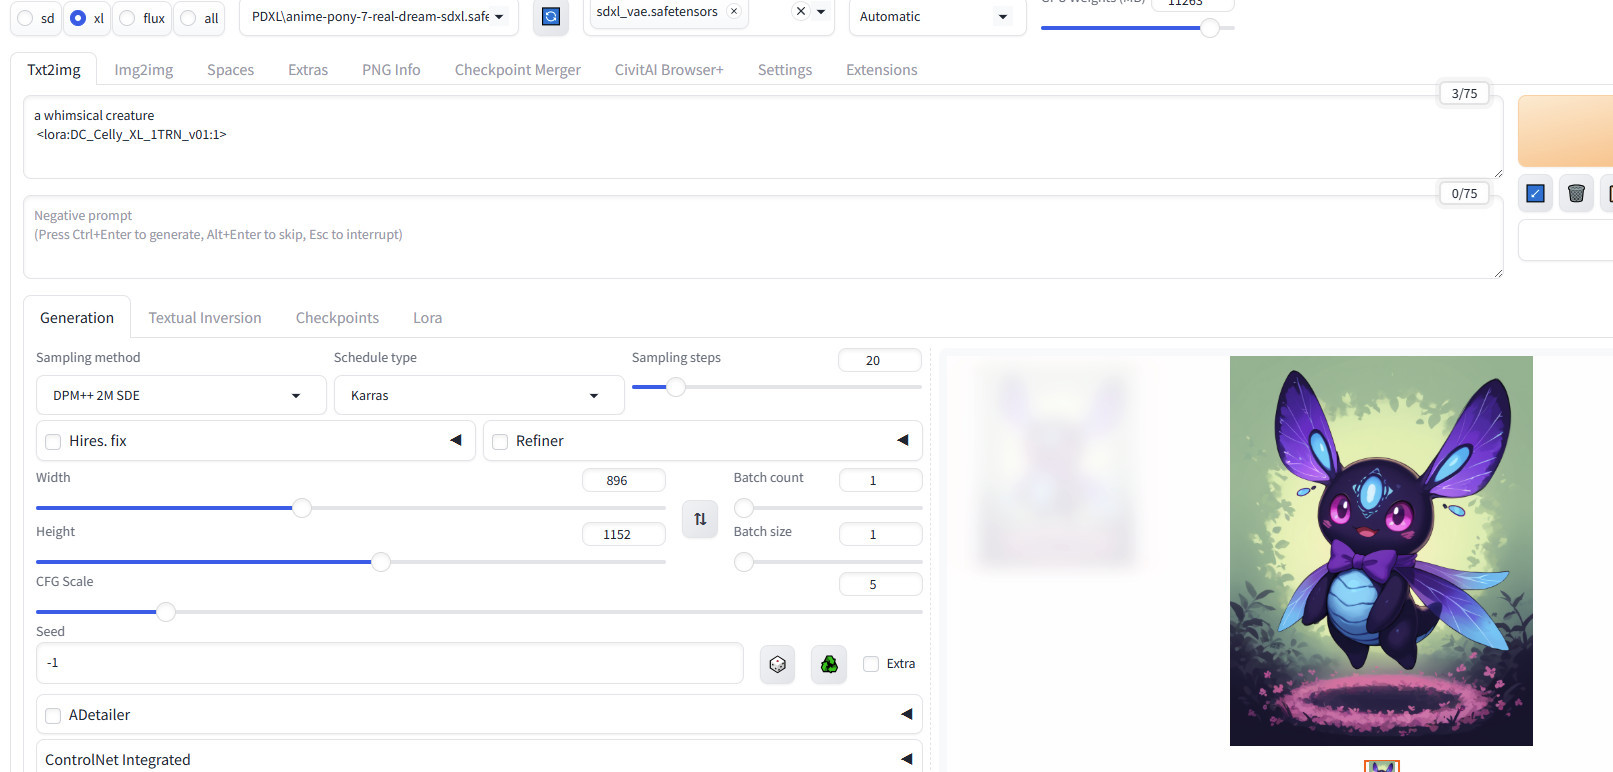Click the Sampling steps slider handle
Viewport: 1613px width, 772px height.
pos(676,387)
